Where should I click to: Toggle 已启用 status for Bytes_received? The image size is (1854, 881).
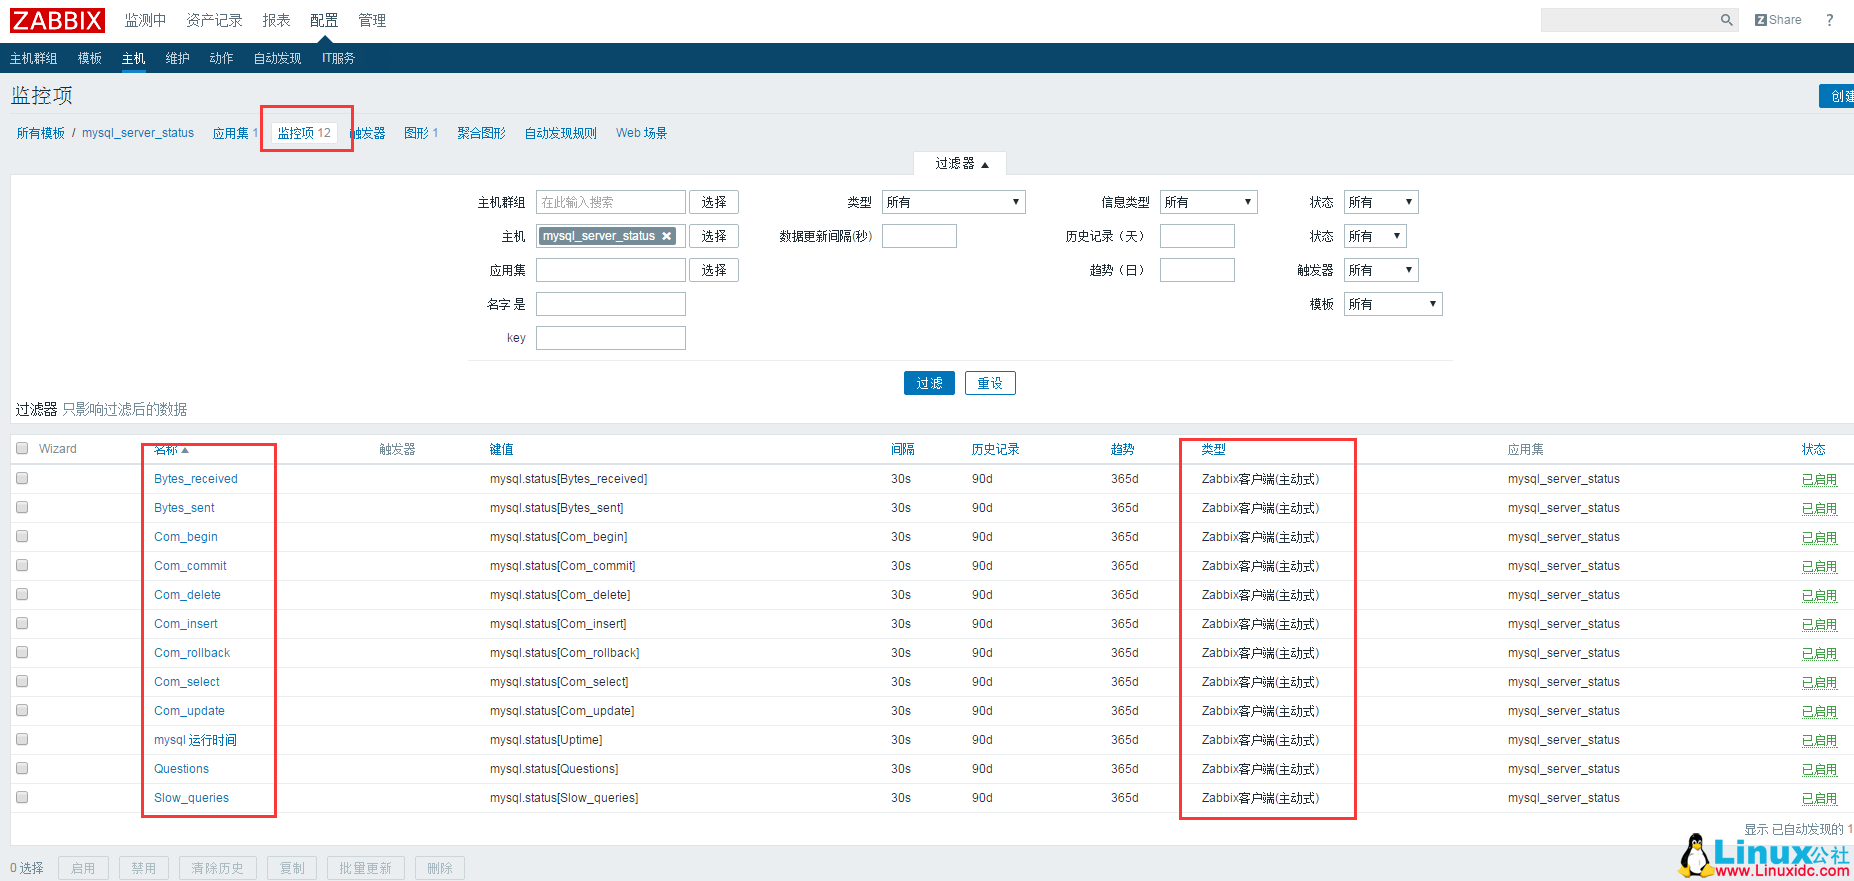pos(1819,479)
